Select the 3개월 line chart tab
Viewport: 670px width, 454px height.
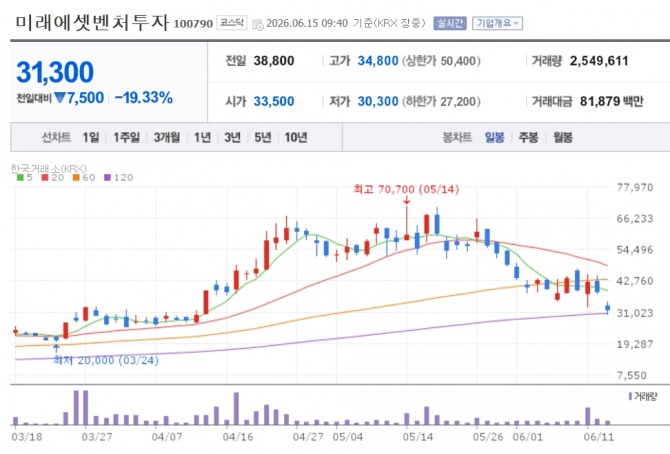[x=167, y=137]
